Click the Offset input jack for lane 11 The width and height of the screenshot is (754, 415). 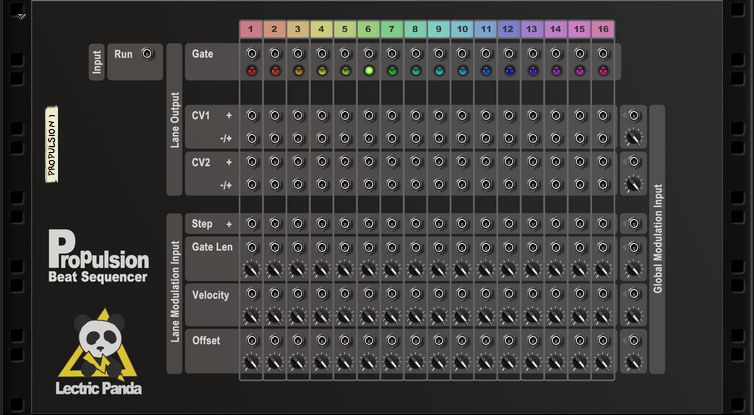[x=486, y=340]
